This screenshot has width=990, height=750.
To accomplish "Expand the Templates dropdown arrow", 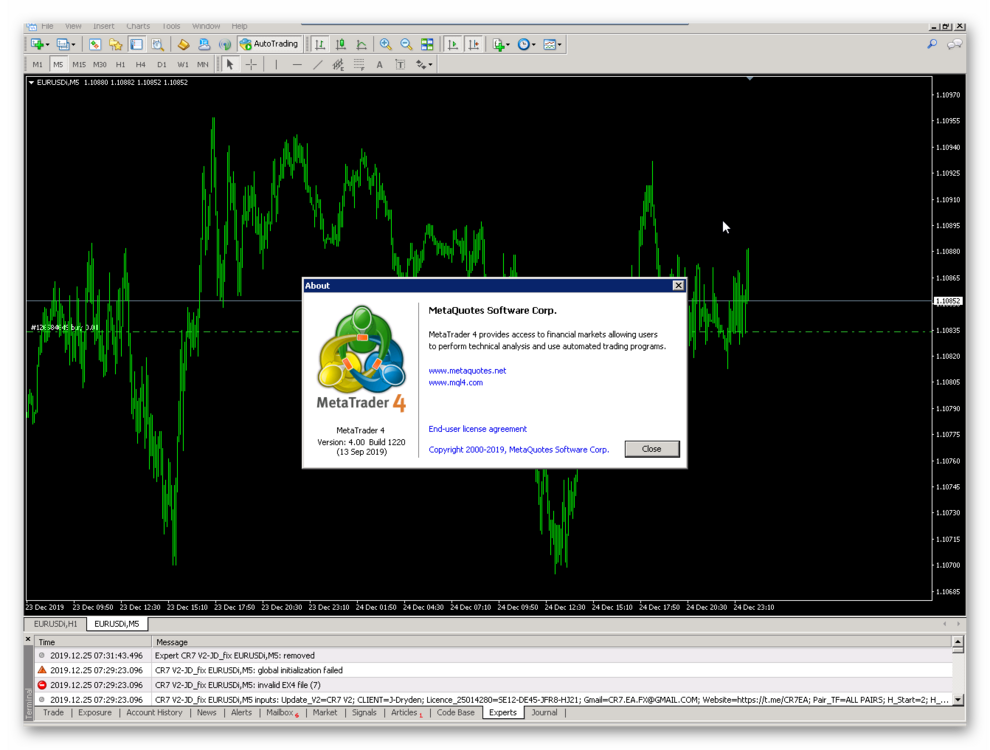I will [560, 45].
